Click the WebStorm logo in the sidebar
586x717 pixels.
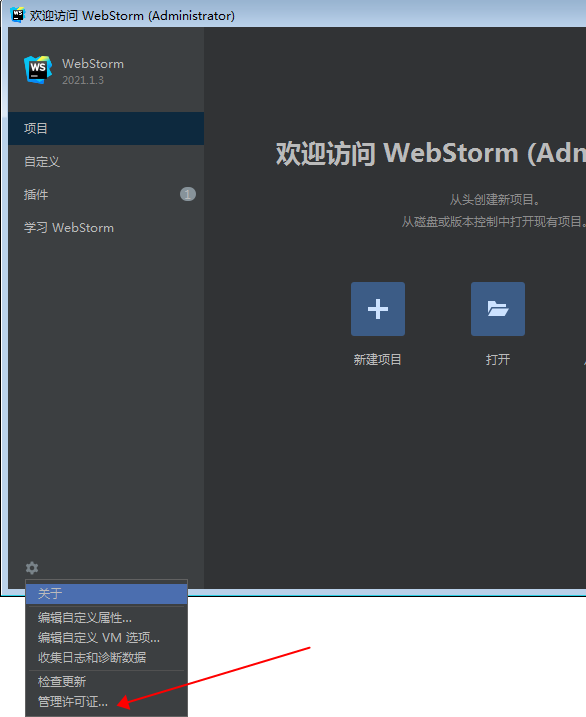coord(38,70)
